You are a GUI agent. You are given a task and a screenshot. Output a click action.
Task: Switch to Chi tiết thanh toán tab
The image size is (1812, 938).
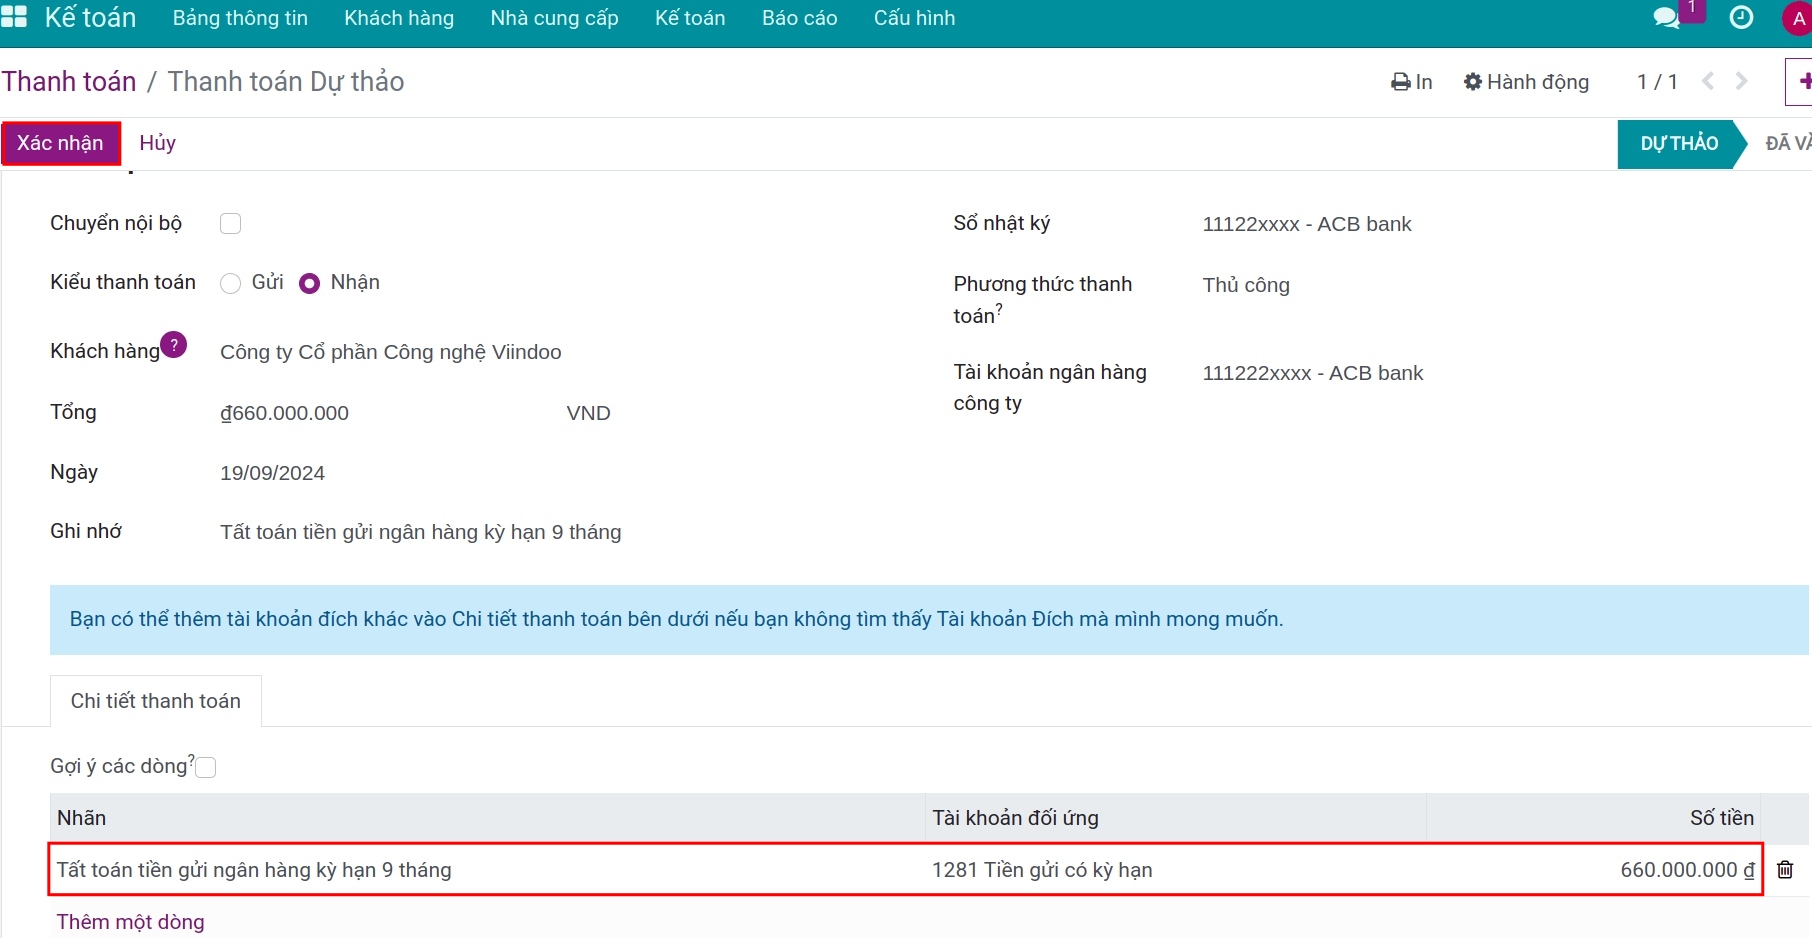156,701
